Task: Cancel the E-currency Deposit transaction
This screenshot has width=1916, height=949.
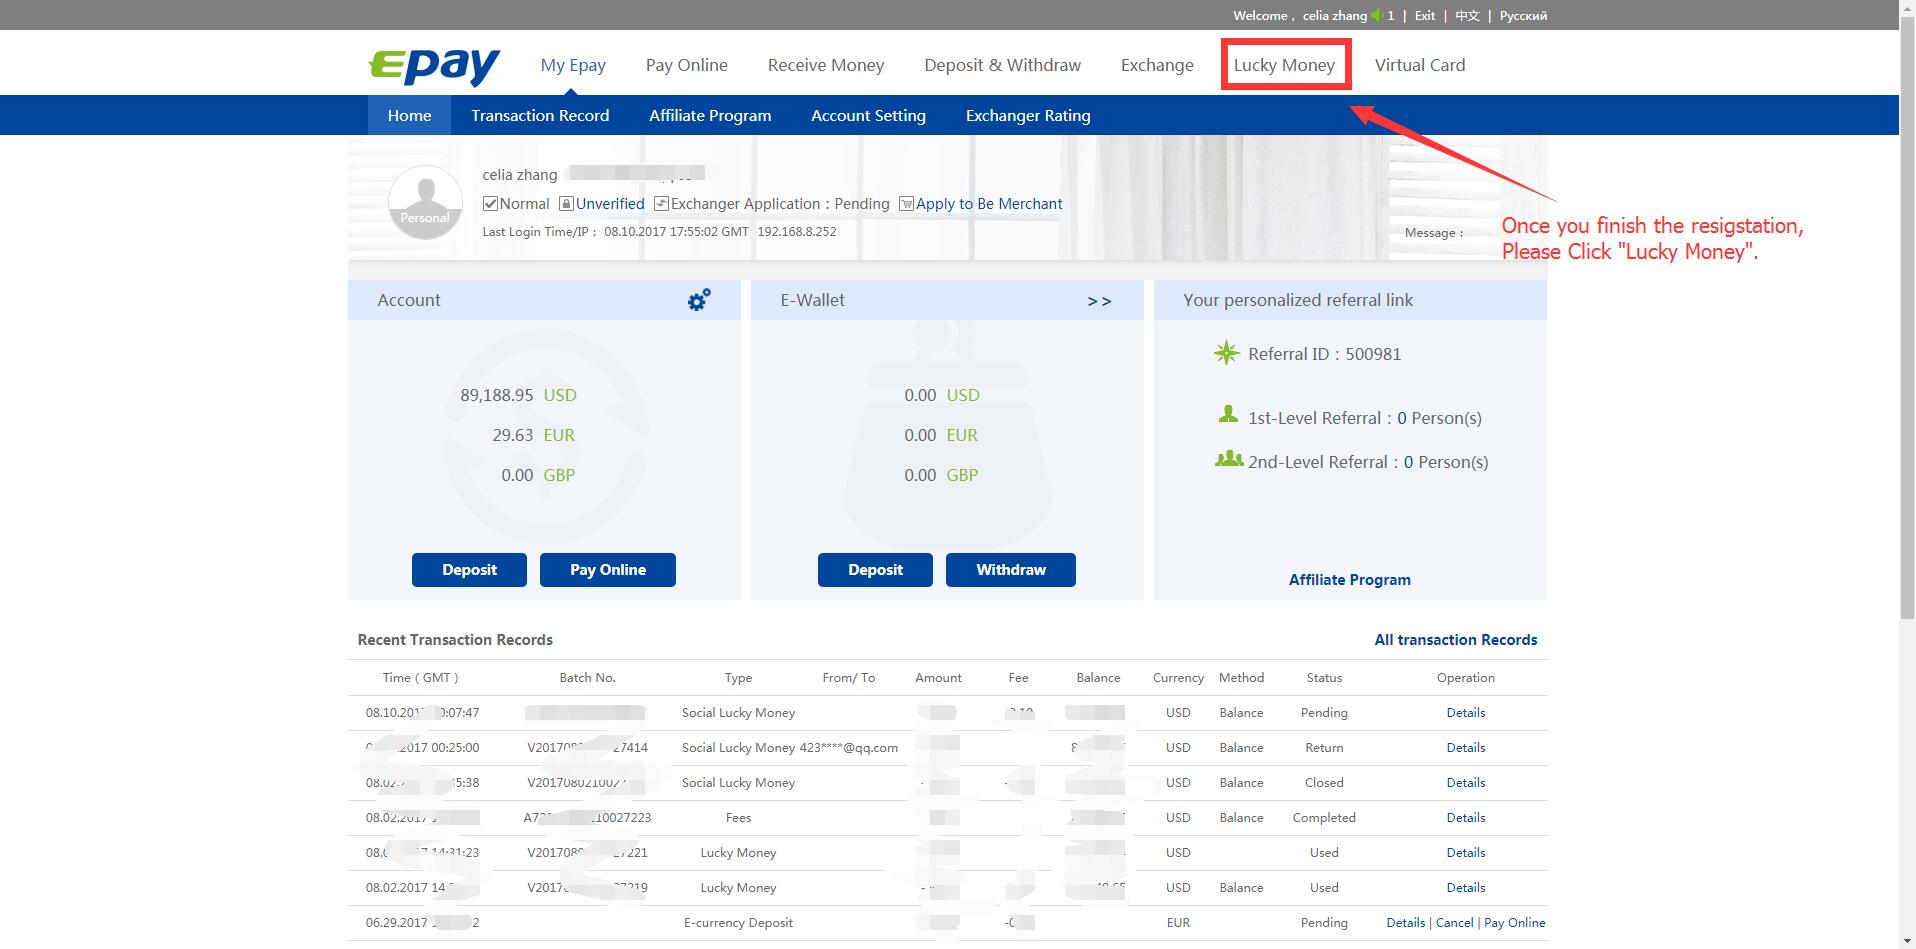Action: tap(1454, 923)
